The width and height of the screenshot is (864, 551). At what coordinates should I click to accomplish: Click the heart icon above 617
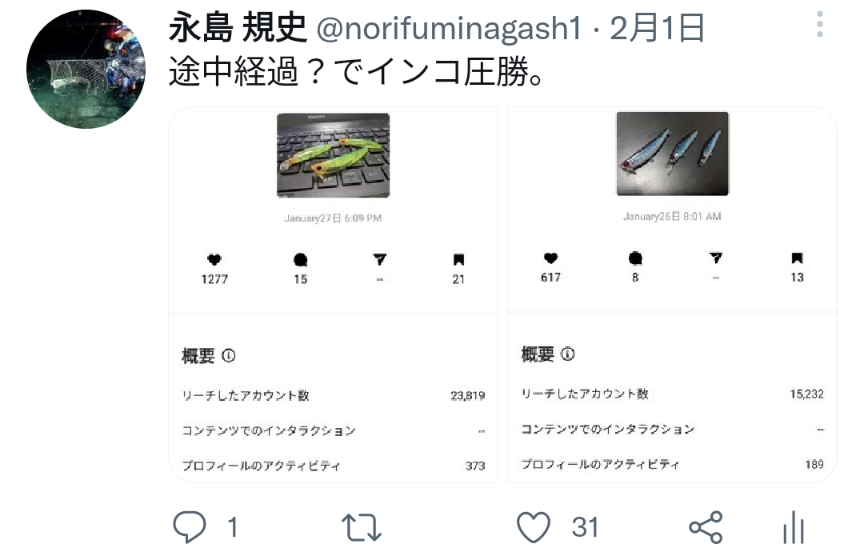point(550,257)
